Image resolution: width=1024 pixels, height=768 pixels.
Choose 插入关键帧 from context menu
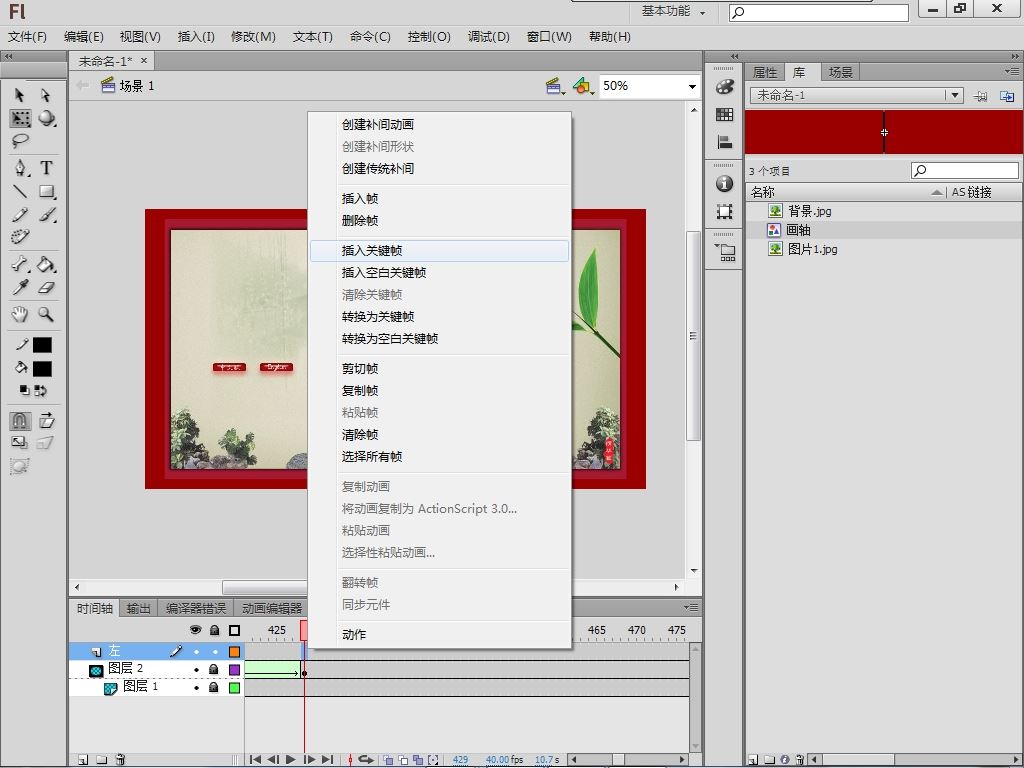coord(372,251)
